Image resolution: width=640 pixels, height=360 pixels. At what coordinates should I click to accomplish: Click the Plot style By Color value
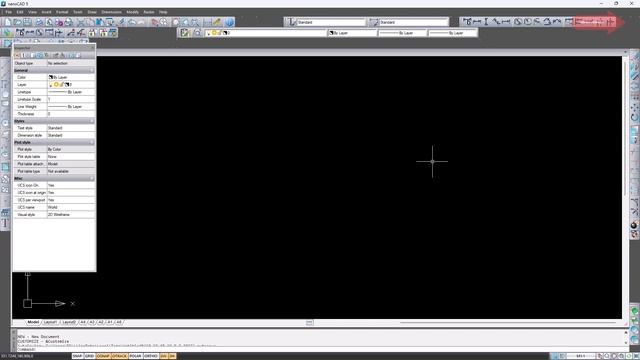pyautogui.click(x=71, y=149)
